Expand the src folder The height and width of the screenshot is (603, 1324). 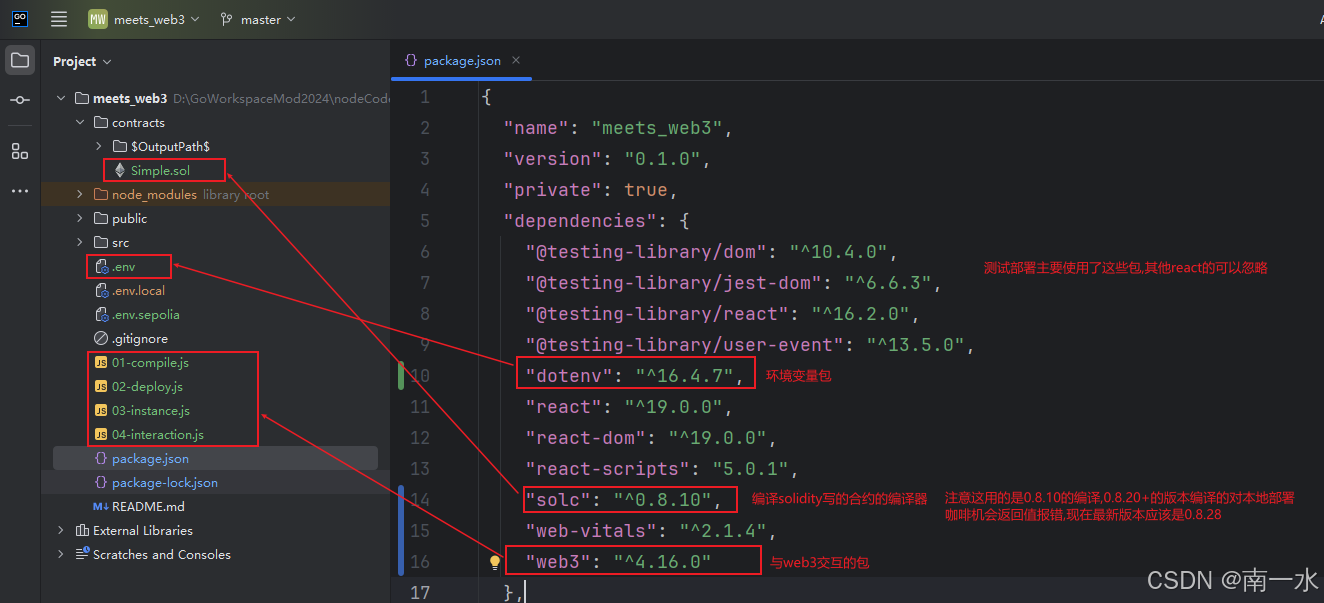(80, 242)
